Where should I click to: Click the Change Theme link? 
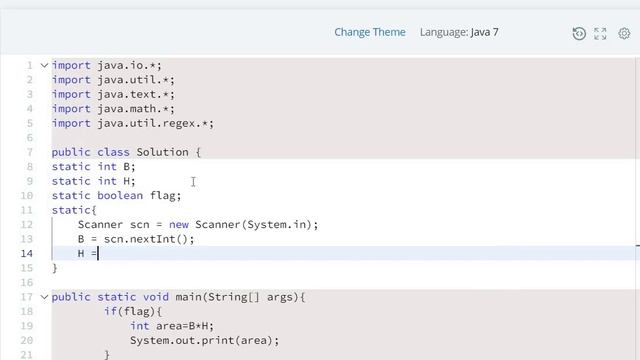[370, 32]
